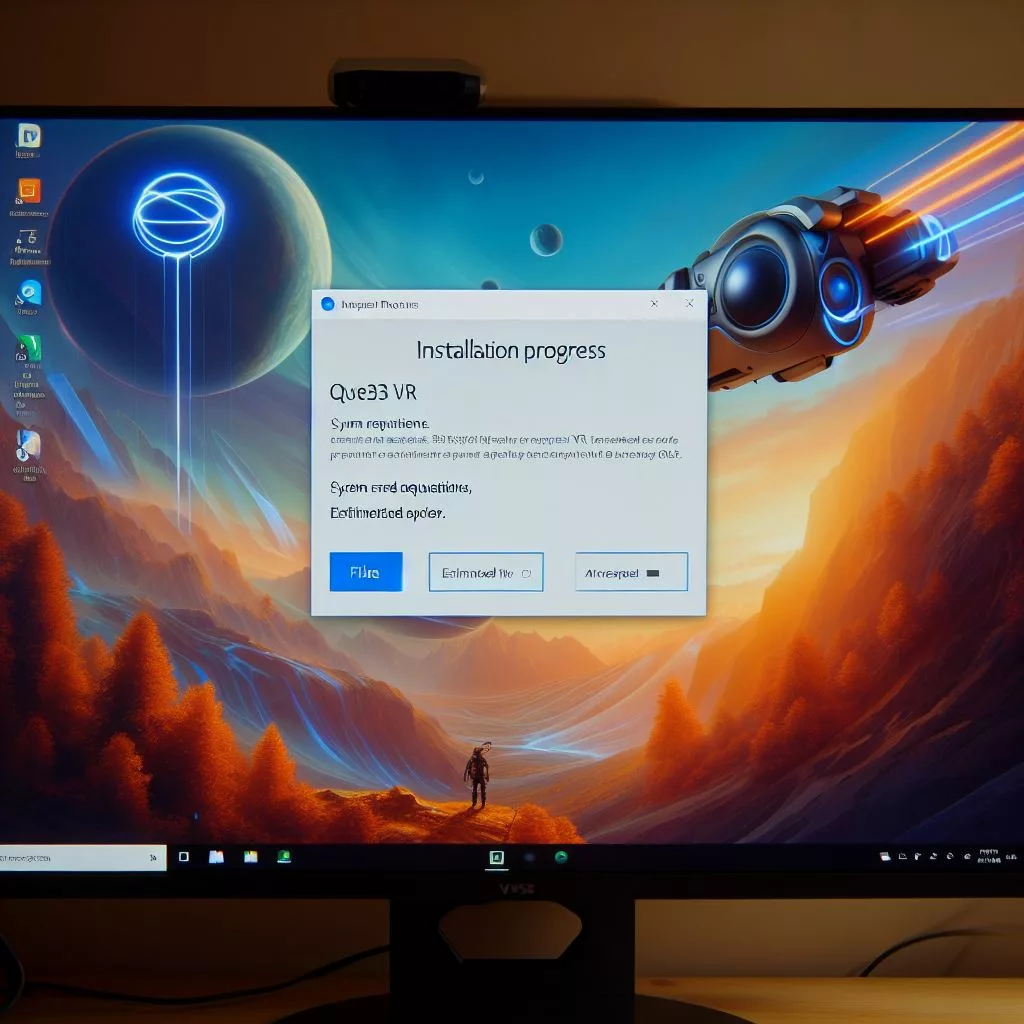1024x1024 pixels.
Task: Open the 'Estimated file' dropdown option
Action: (x=487, y=572)
